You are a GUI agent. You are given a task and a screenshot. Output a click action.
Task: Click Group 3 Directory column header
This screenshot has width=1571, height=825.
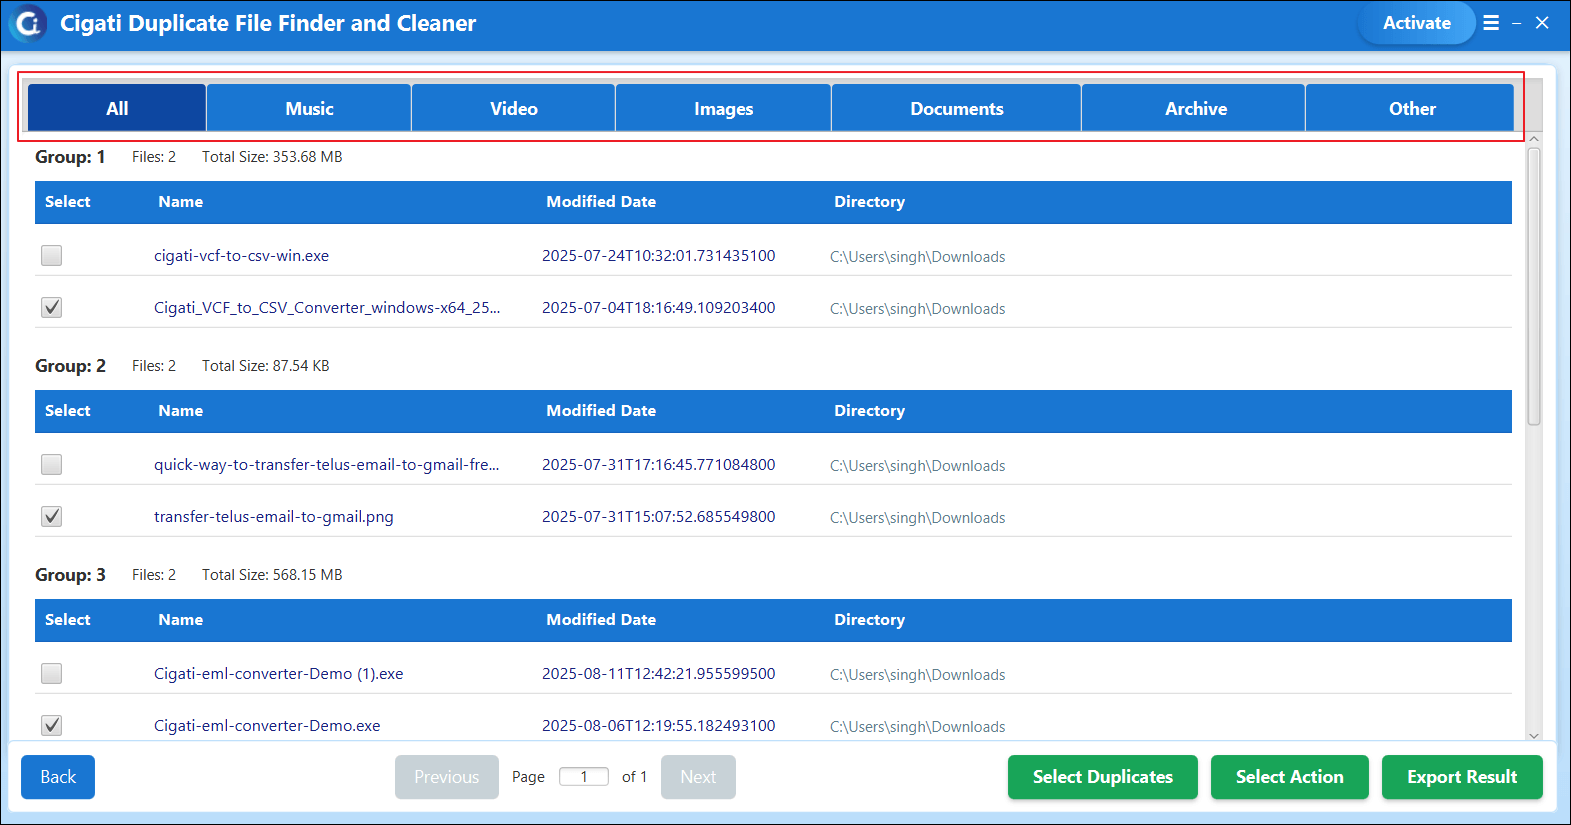click(869, 620)
